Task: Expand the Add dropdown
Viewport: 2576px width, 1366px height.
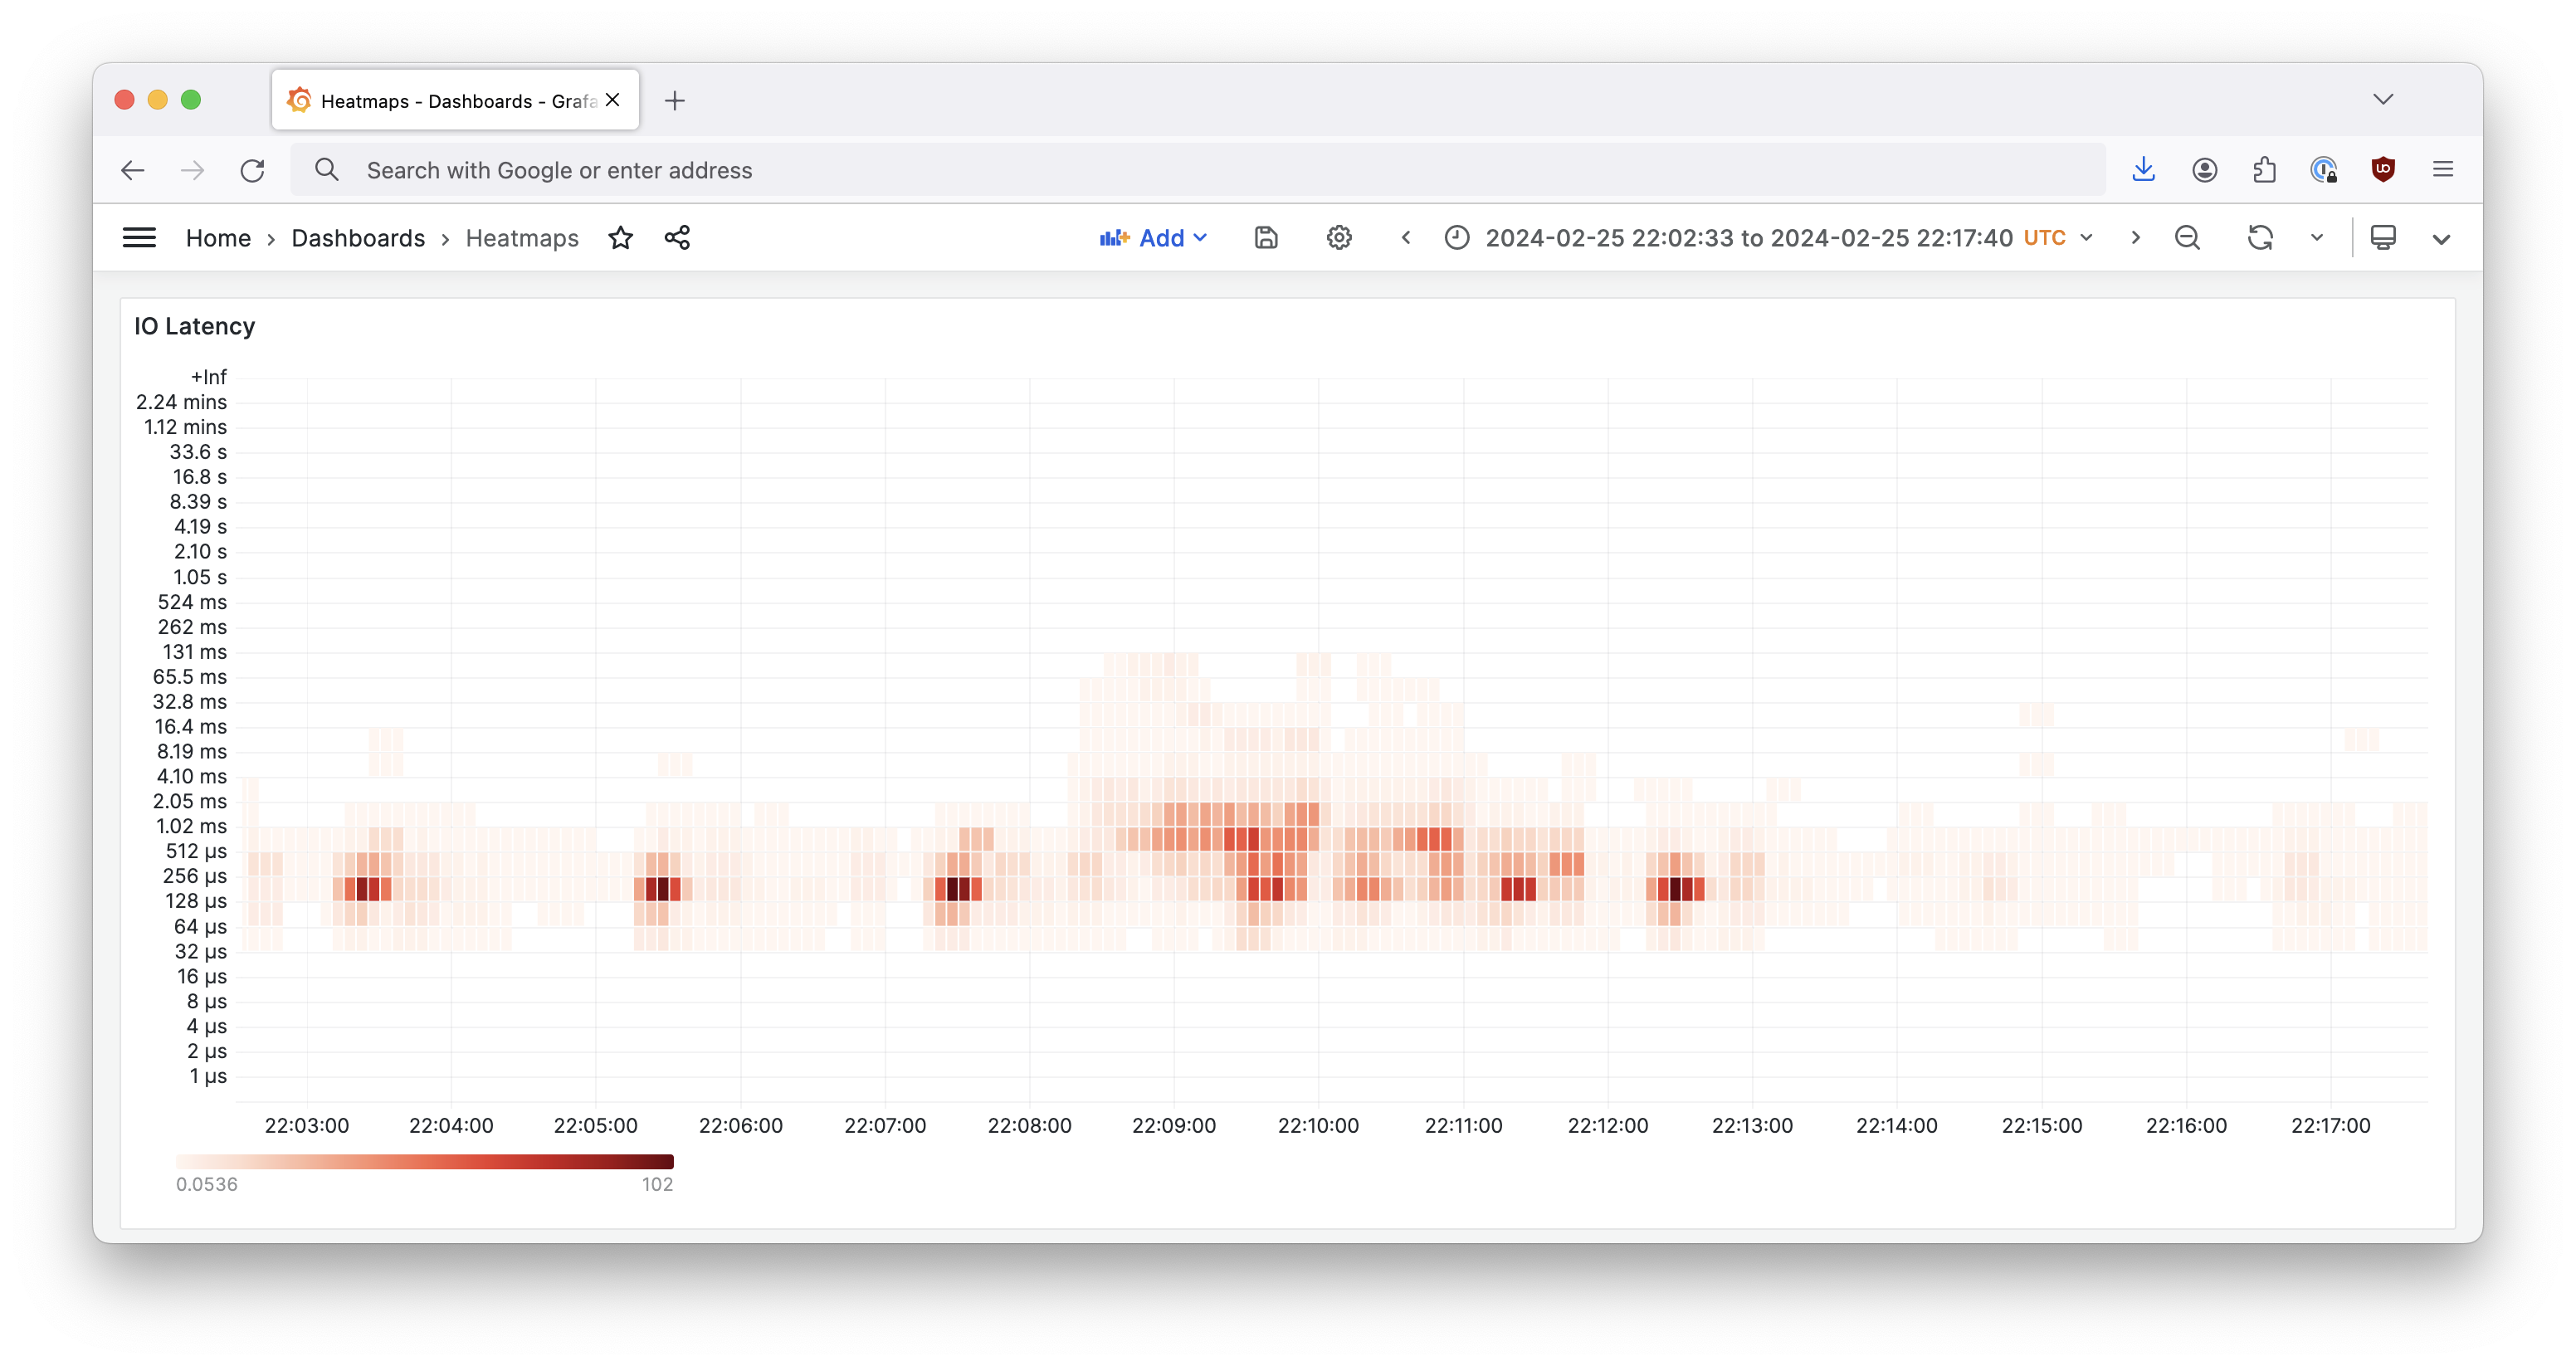Action: click(x=1154, y=238)
